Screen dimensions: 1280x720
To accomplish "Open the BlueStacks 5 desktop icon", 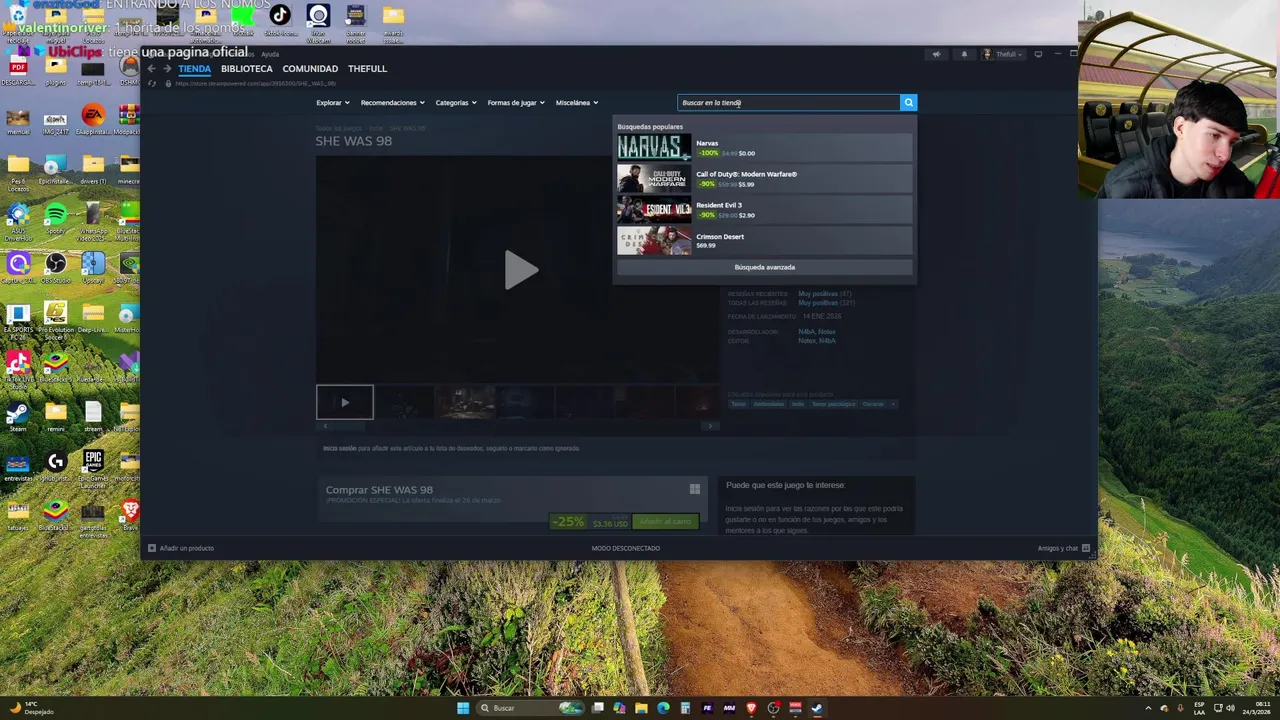I will pyautogui.click(x=56, y=368).
